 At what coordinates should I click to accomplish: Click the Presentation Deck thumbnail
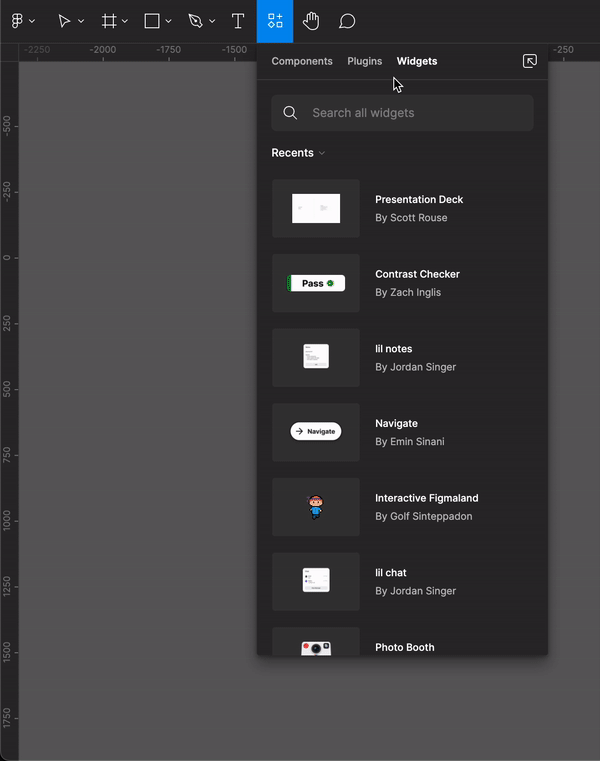[316, 209]
